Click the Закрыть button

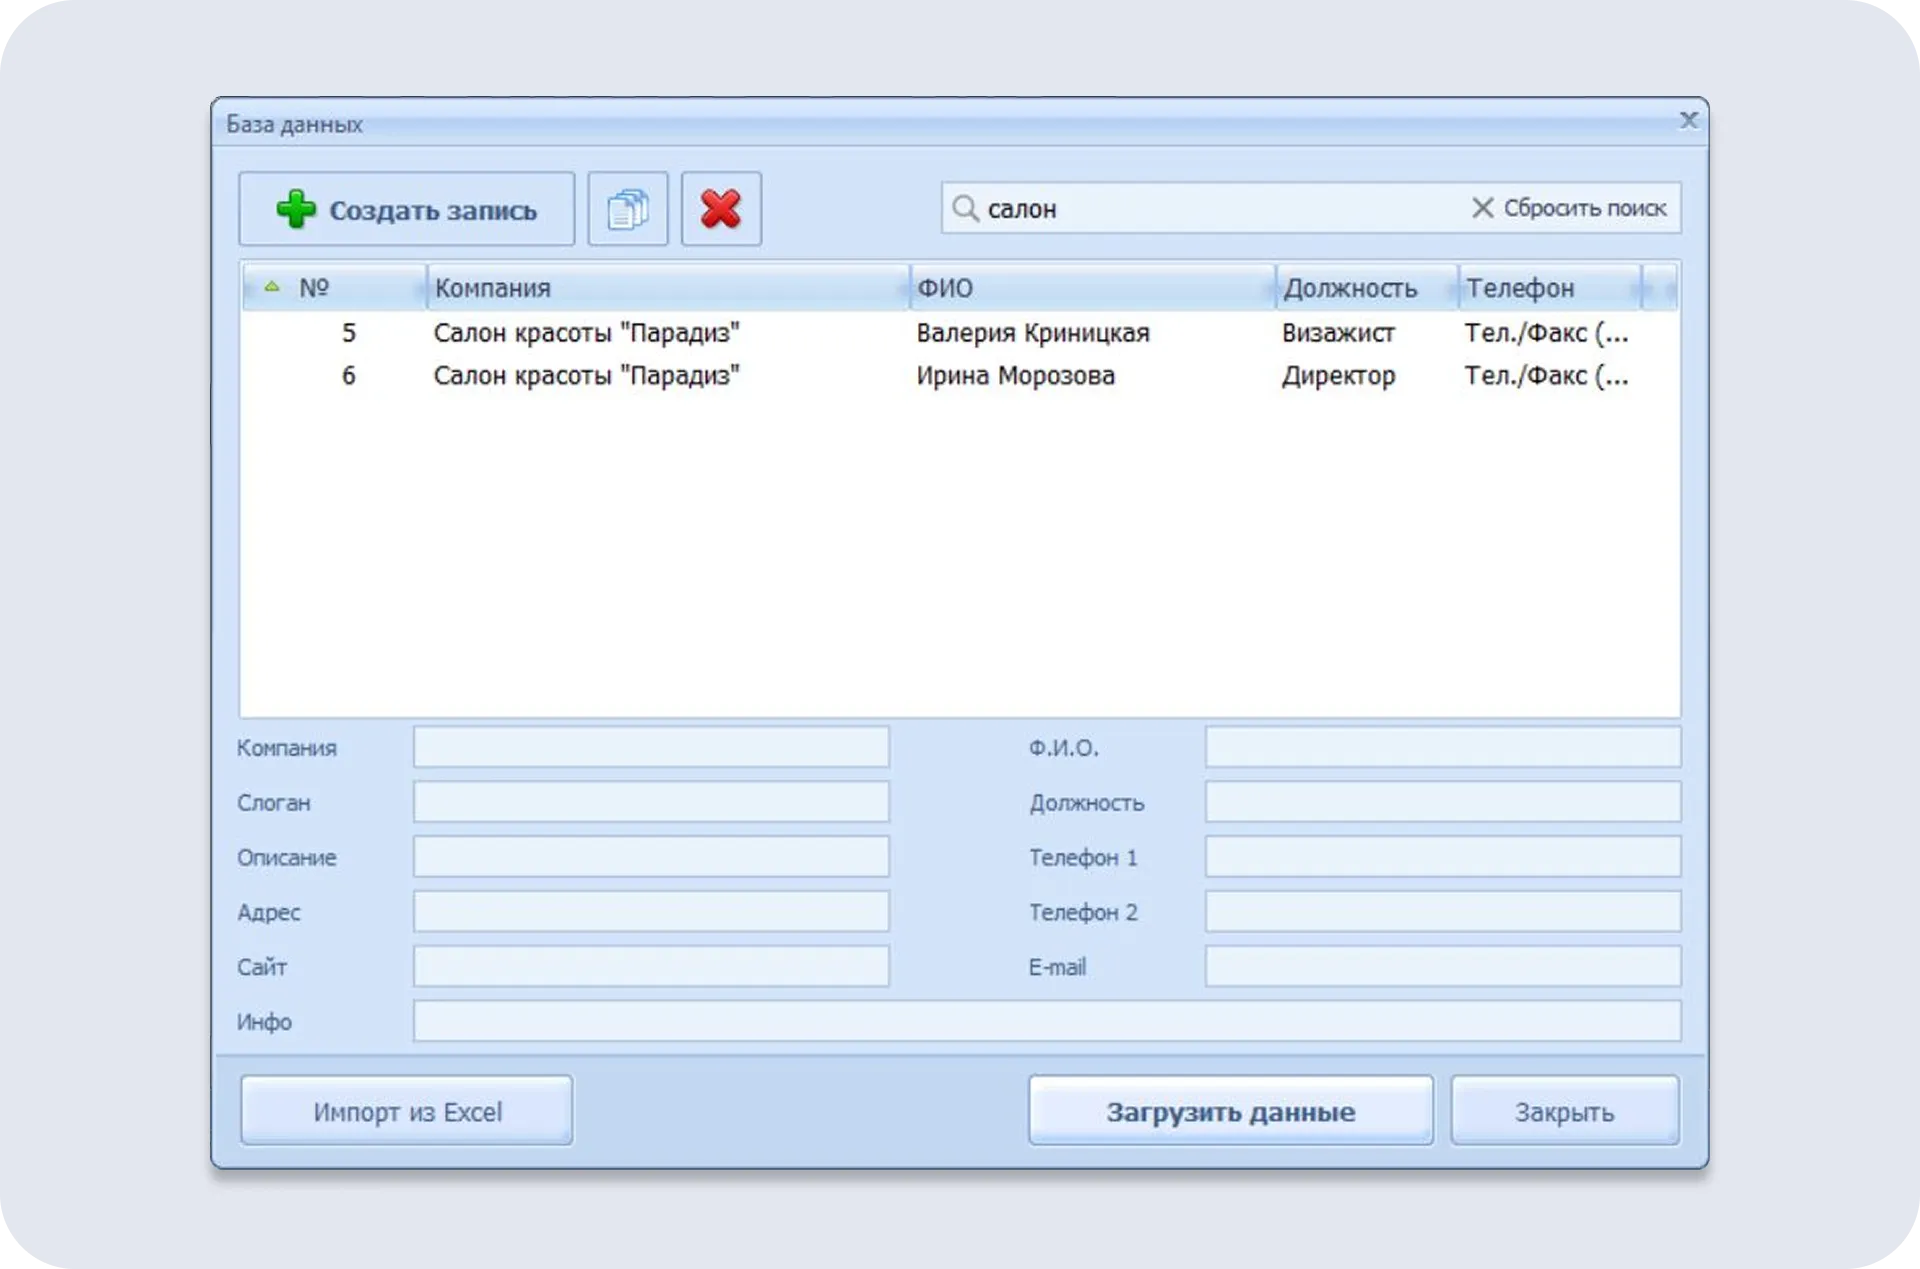click(1565, 1111)
